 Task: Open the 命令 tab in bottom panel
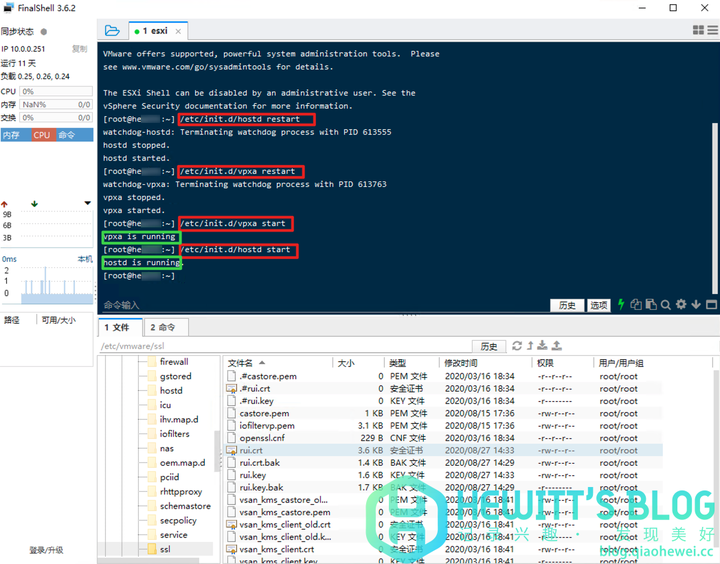click(163, 327)
